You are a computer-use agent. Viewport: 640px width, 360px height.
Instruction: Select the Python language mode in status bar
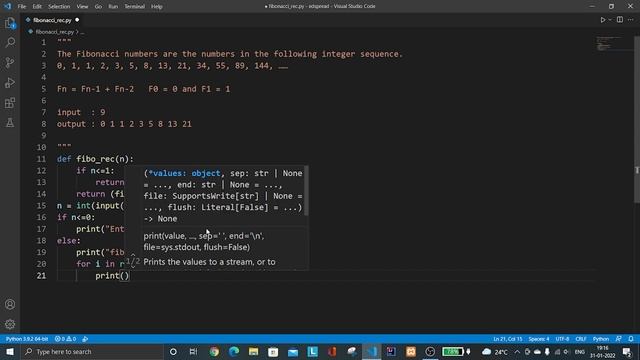601,339
